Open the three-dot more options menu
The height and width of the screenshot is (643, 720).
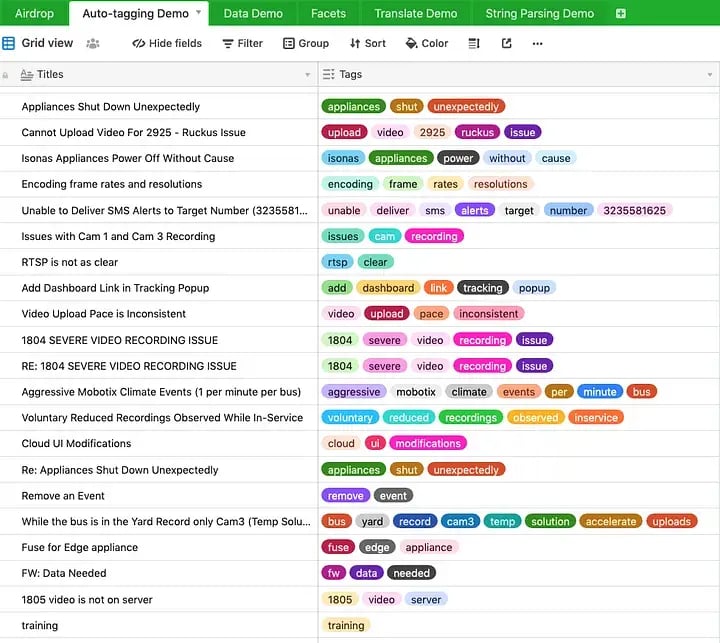(x=537, y=44)
